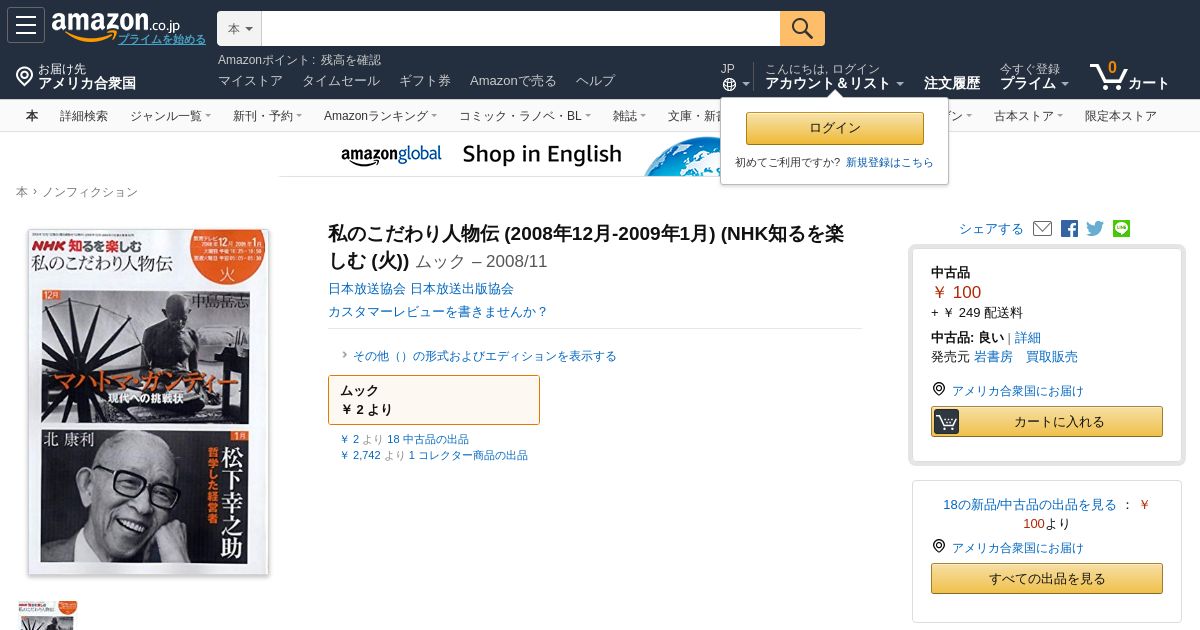The width and height of the screenshot is (1200, 630).
Task: Click すべての出品を見る button
Action: (x=1047, y=578)
